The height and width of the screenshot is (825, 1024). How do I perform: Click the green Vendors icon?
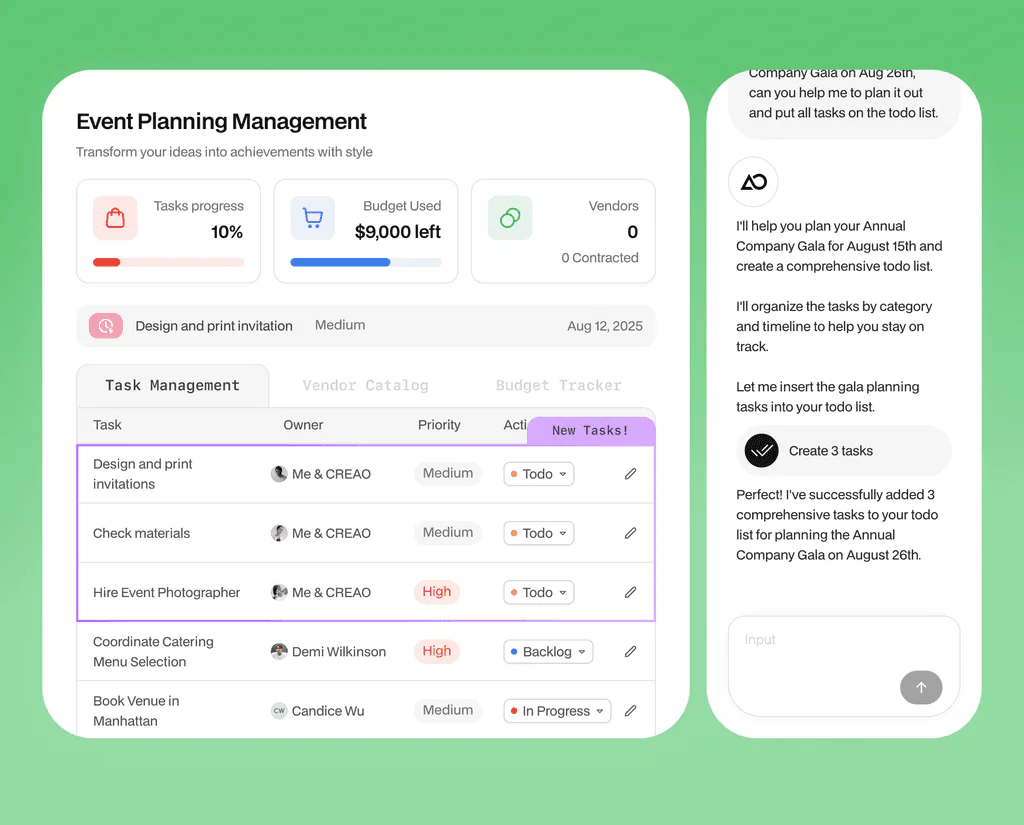tap(510, 218)
